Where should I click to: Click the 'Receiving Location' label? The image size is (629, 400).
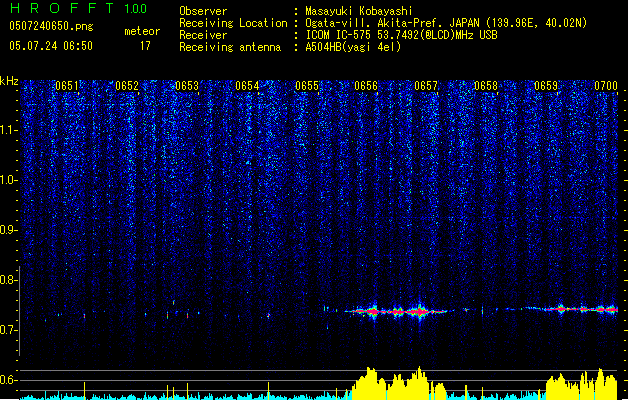tap(233, 23)
